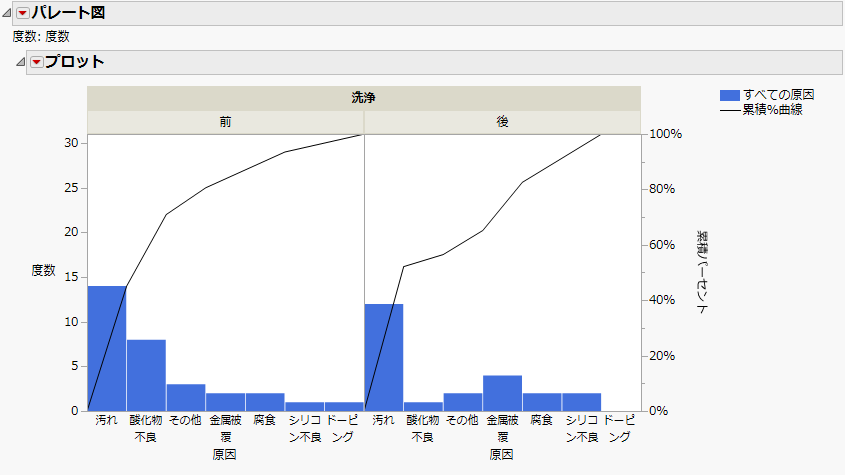Click the 100% tick label on right axis

(666, 134)
